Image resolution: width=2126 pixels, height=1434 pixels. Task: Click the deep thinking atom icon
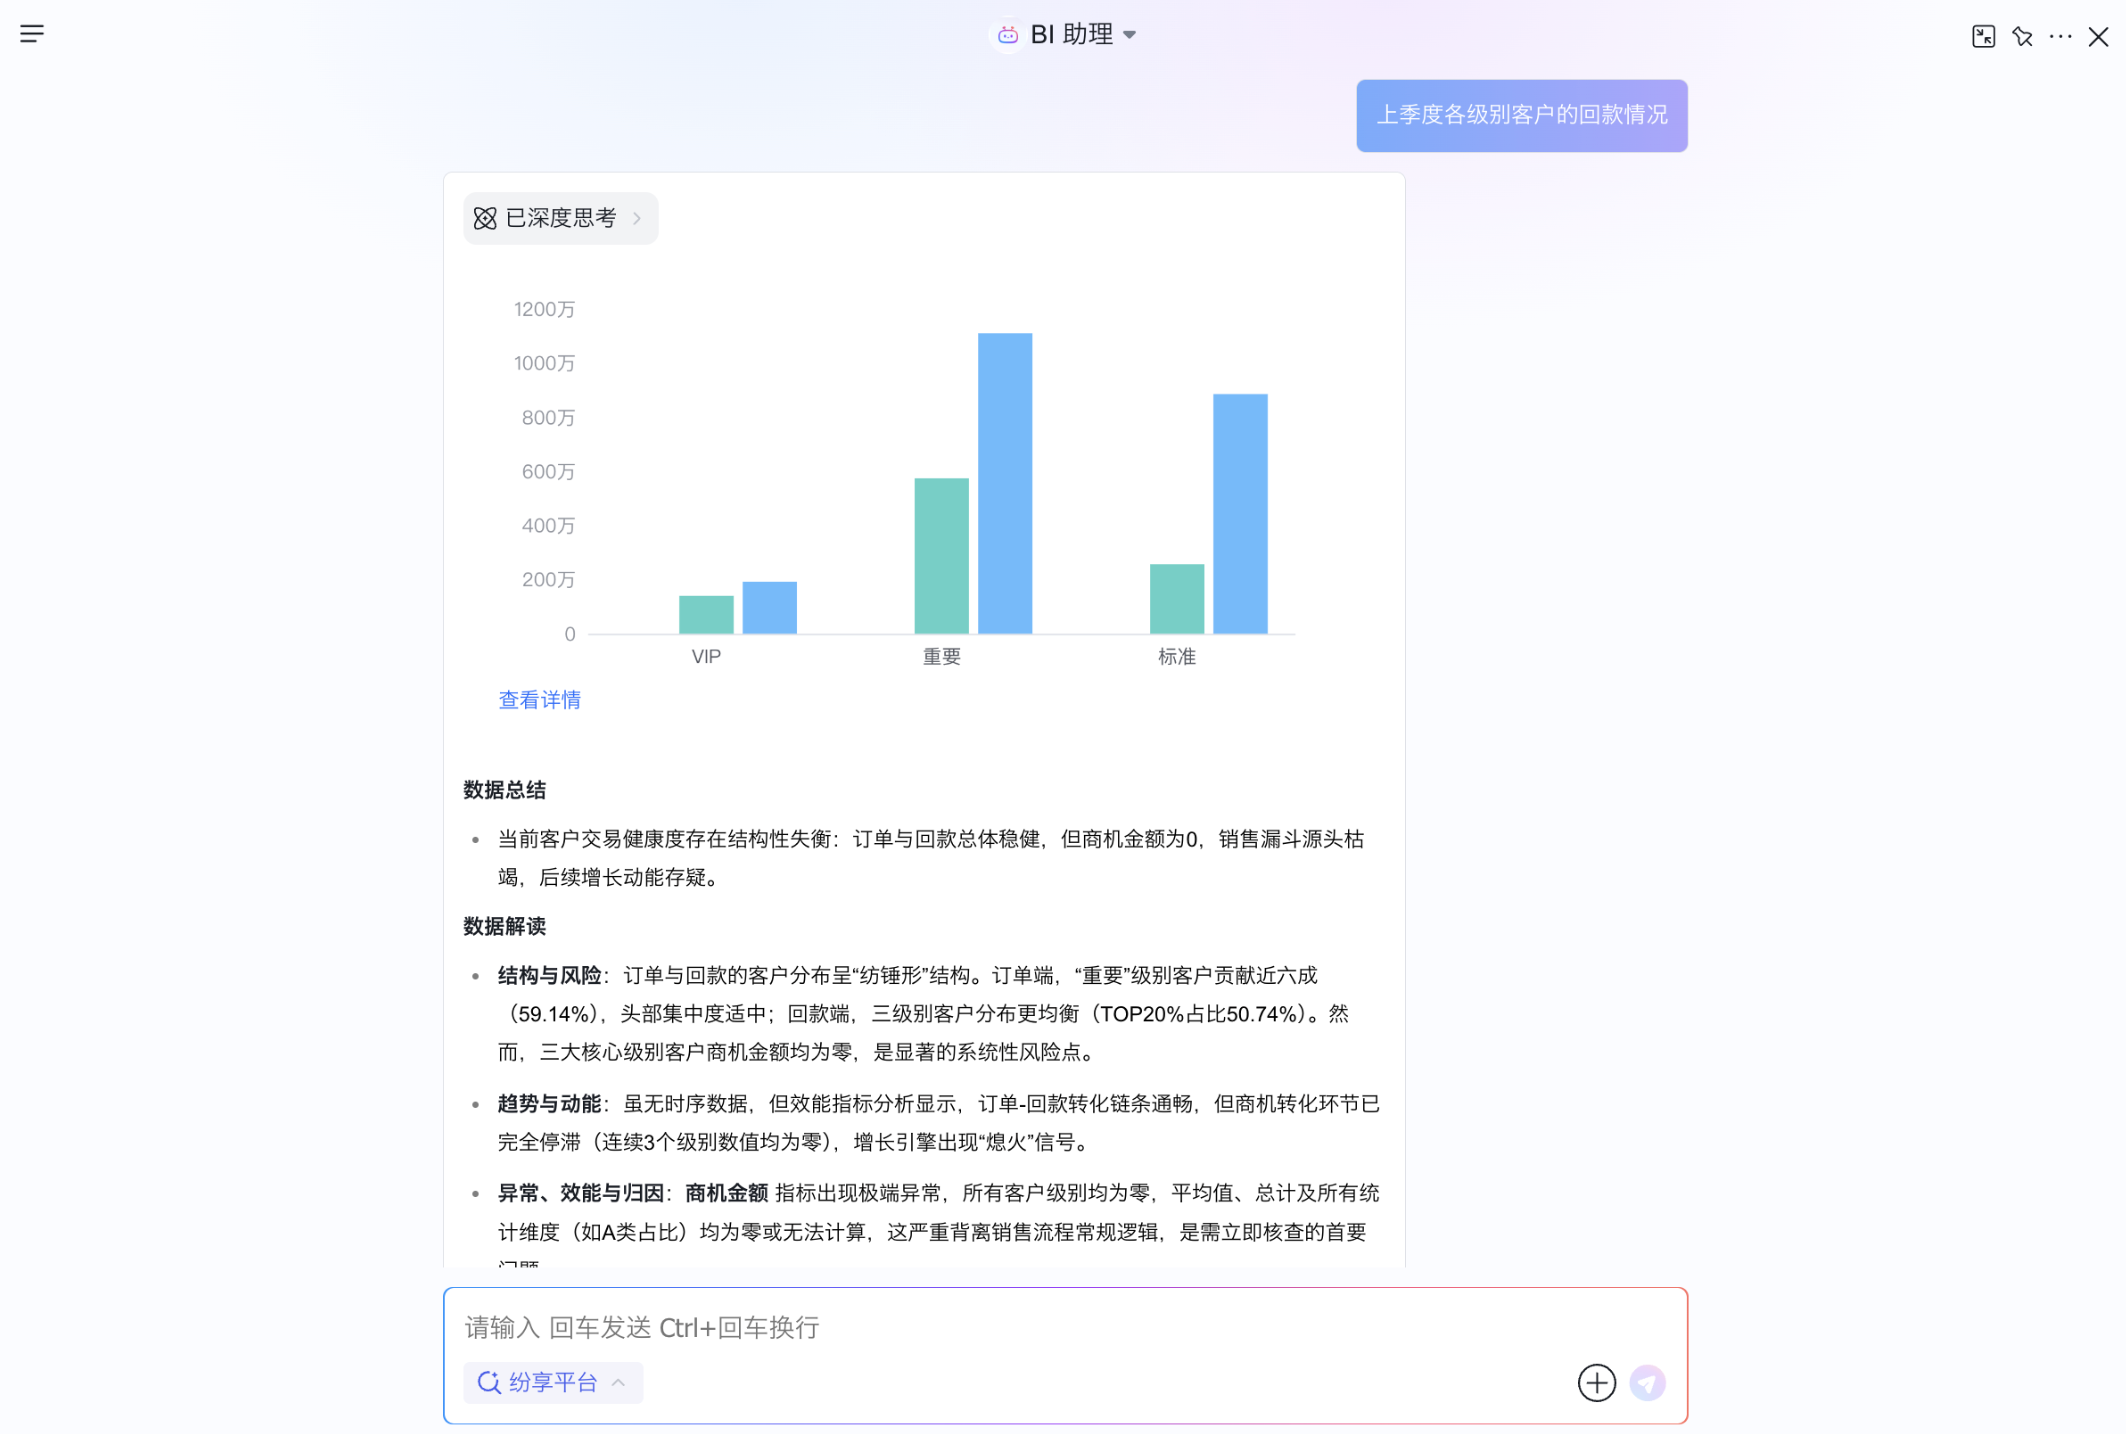pos(485,218)
